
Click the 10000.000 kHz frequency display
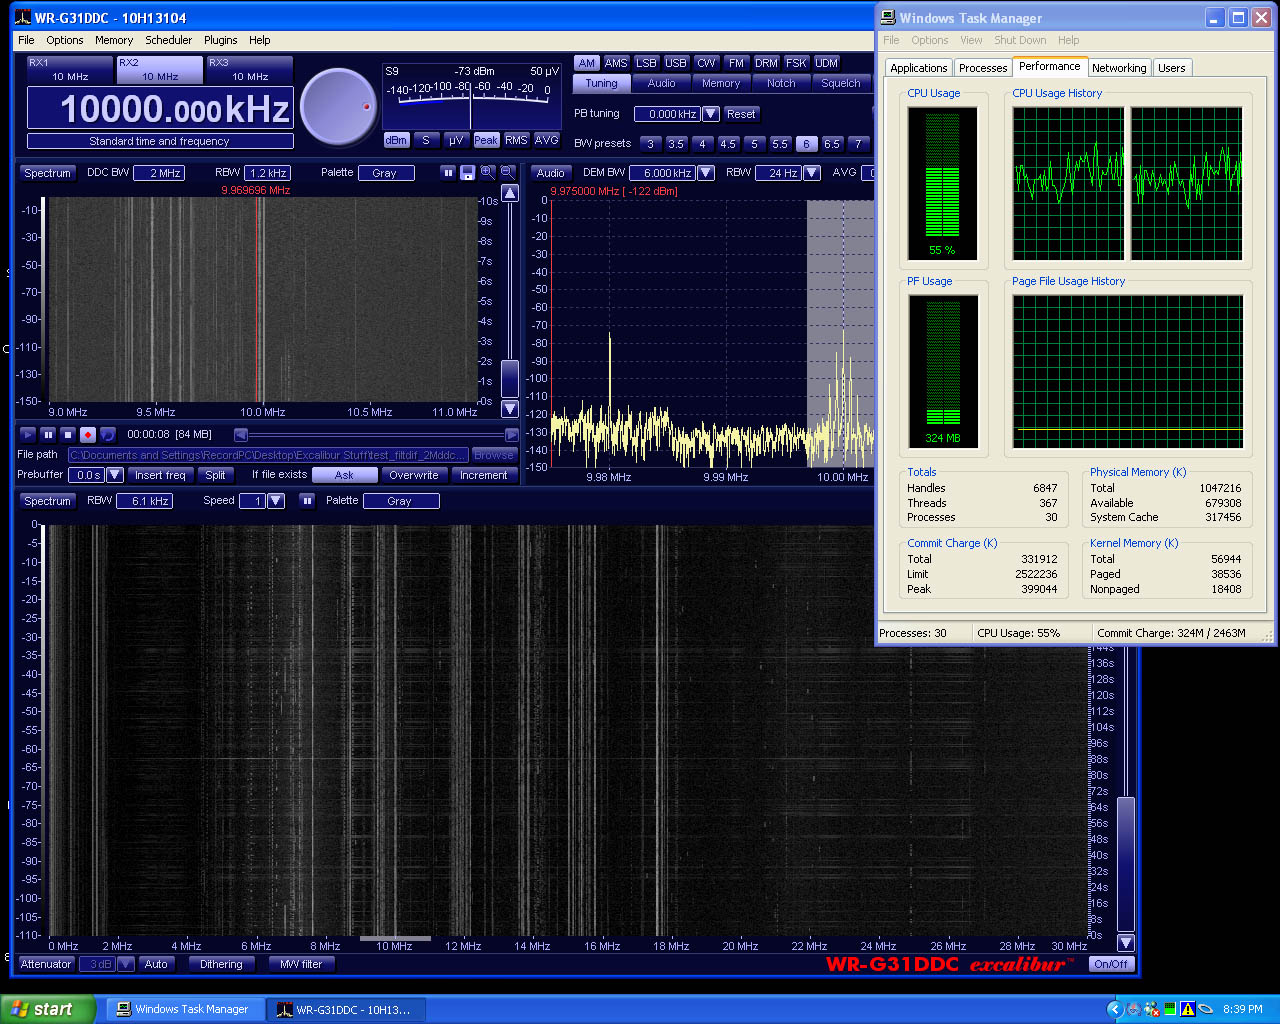pos(160,108)
